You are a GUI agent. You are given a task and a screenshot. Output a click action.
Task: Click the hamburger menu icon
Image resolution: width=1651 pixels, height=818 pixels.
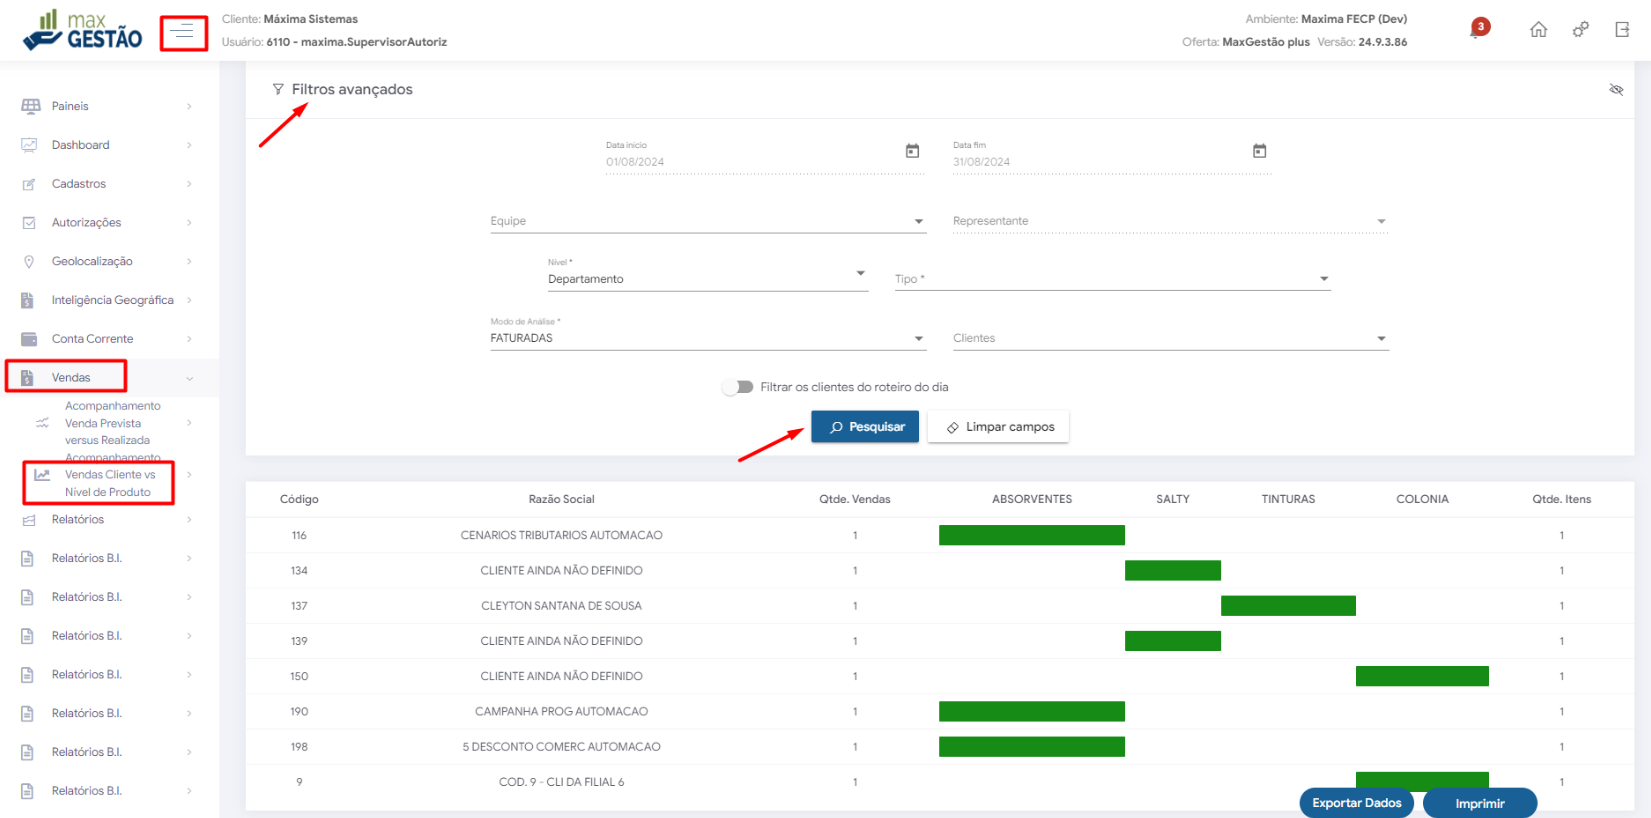tap(182, 33)
